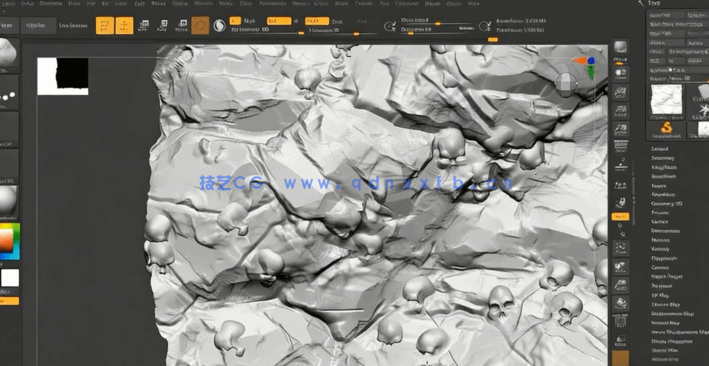This screenshot has height=366, width=709.
Task: Click the Frame icon in right shelf
Action: 620,248
